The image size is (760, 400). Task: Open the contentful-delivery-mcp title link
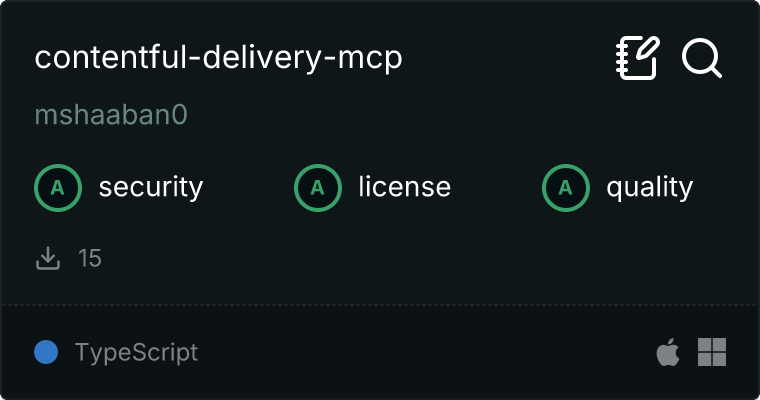click(219, 58)
